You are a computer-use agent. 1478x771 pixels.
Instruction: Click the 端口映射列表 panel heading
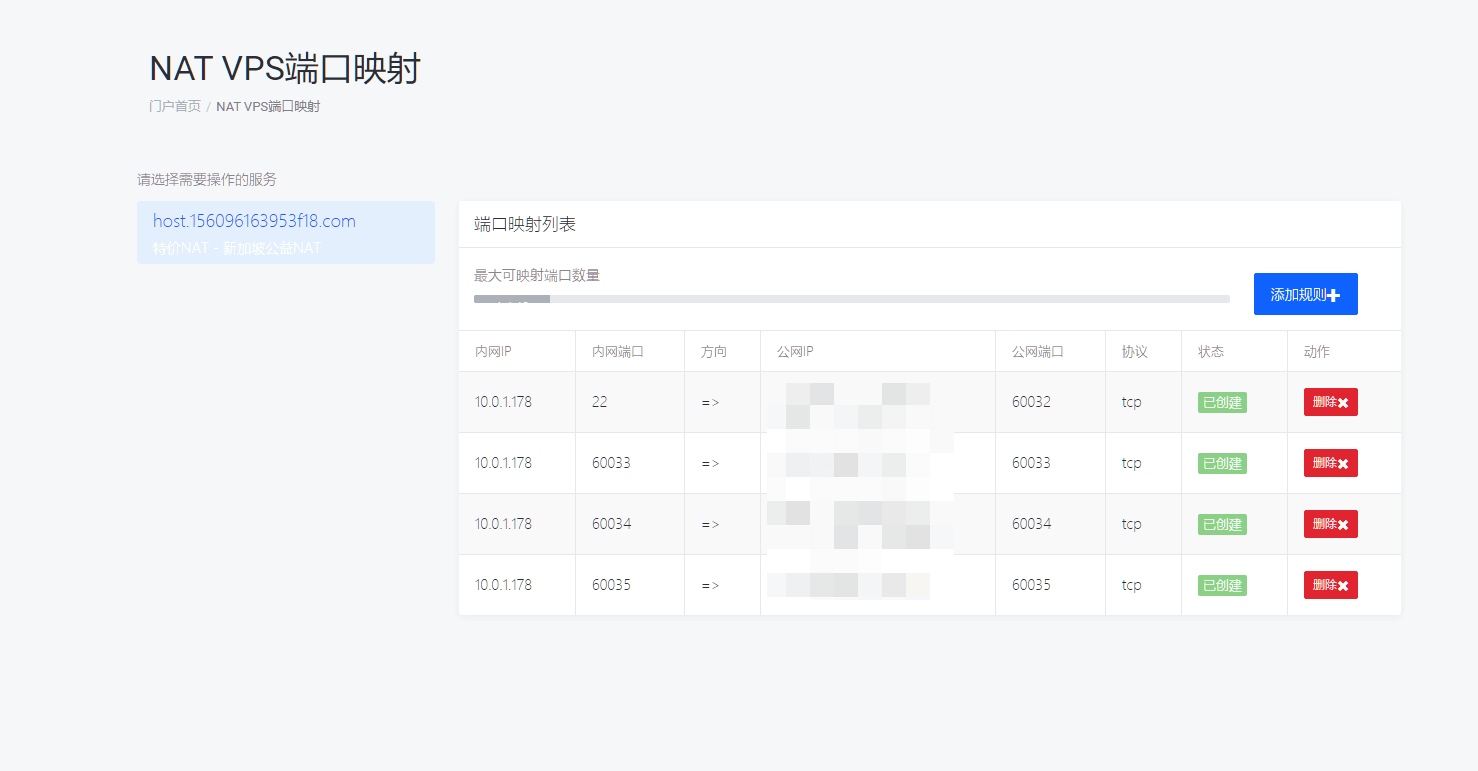click(525, 224)
